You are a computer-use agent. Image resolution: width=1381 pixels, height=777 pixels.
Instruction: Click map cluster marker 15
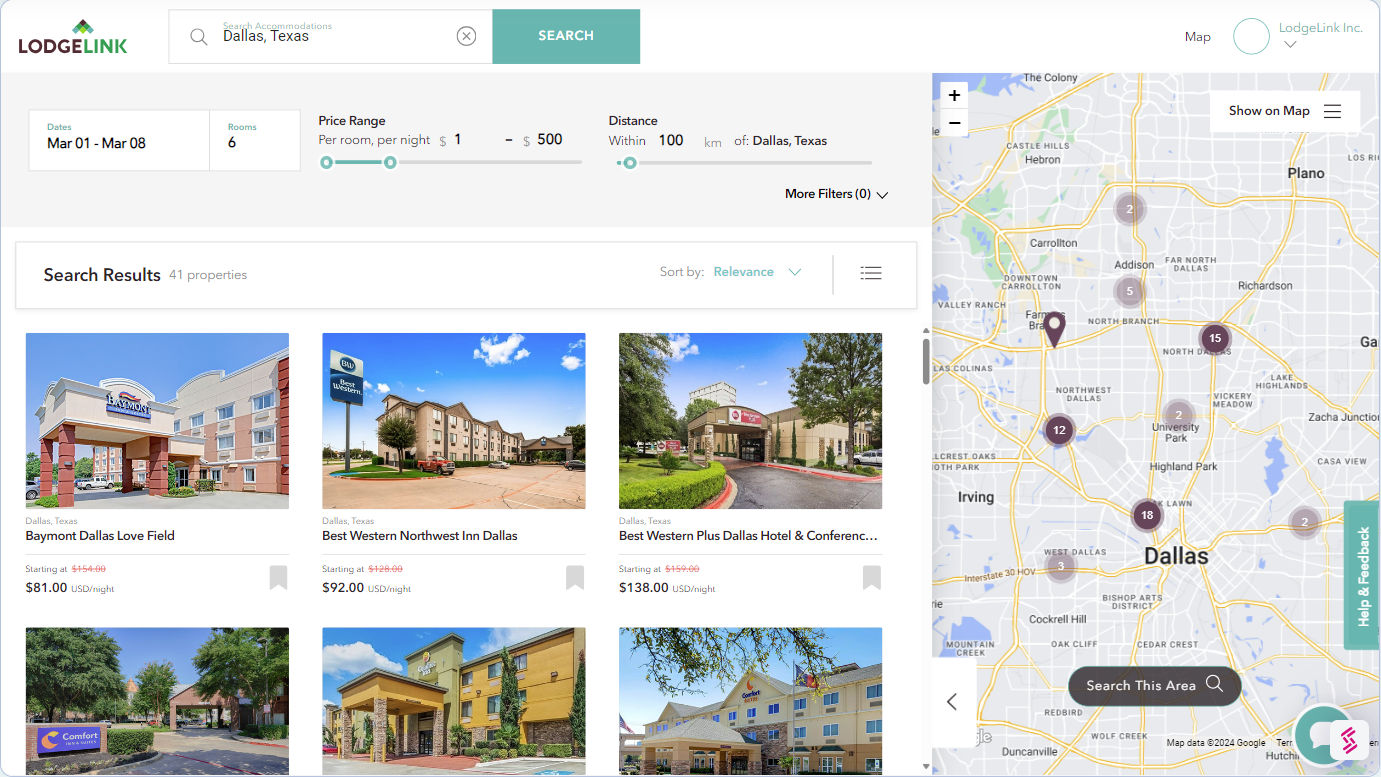[x=1214, y=338]
